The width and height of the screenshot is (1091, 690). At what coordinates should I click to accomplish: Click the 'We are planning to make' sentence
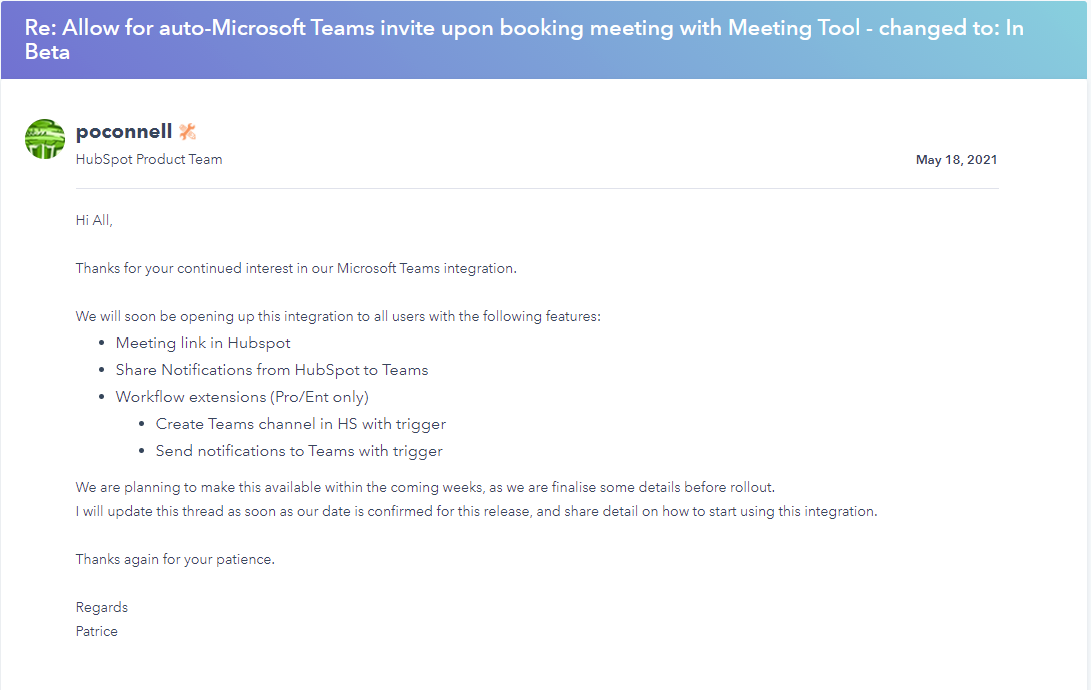pyautogui.click(x=425, y=488)
